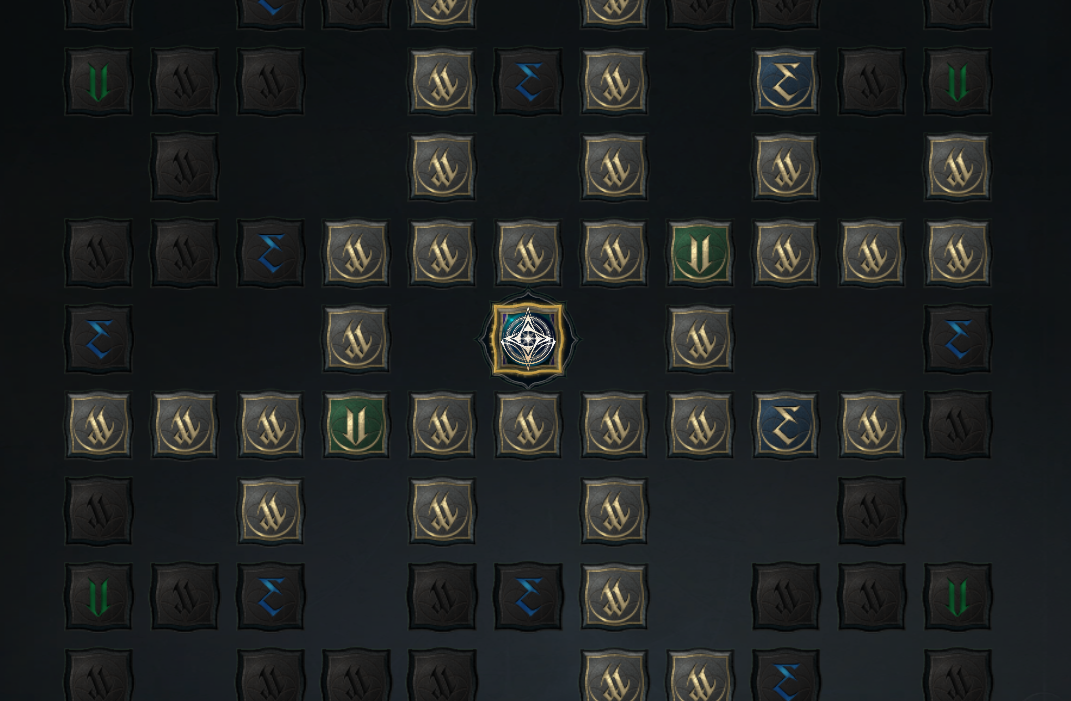Viewport: 1071px width, 701px height.
Task: Choose locked blue node left of upper gold row
Action: [270, 253]
